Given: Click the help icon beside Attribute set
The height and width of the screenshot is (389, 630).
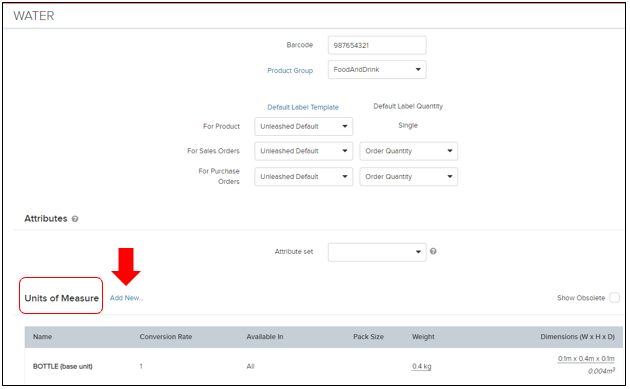Looking at the screenshot, I should tap(433, 251).
